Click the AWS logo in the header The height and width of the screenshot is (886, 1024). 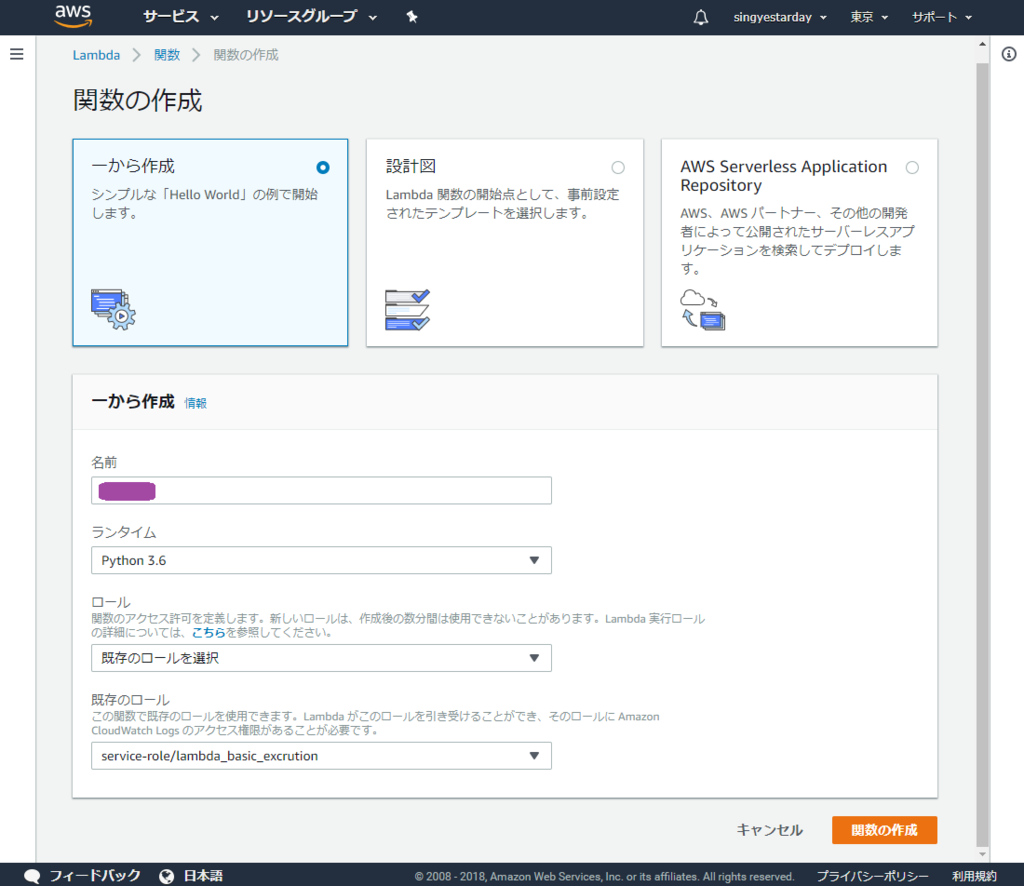coord(73,16)
